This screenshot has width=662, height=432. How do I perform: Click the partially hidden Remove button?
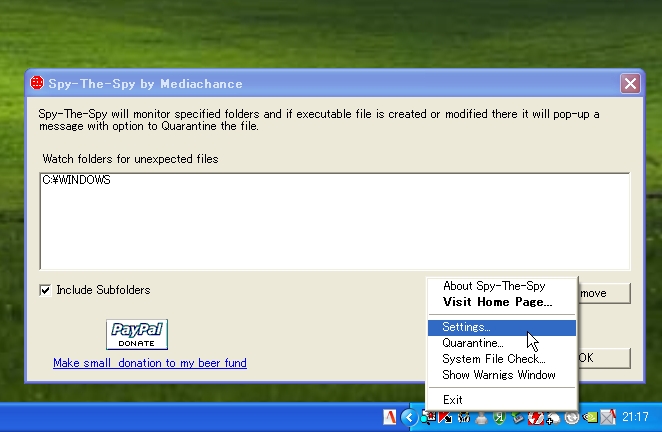coord(605,293)
